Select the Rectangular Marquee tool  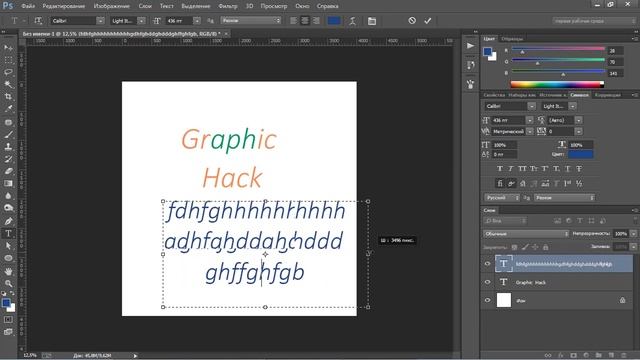coord(8,60)
